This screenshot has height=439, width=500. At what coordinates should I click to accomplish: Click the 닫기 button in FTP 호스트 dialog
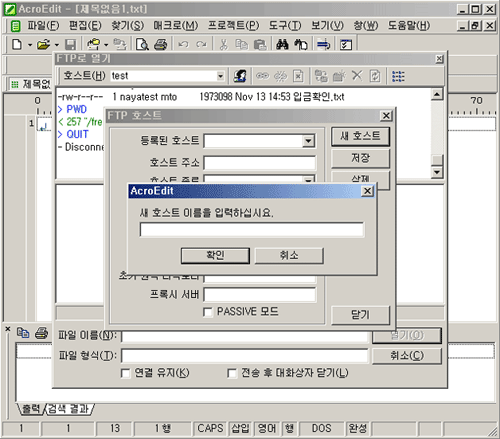(360, 315)
